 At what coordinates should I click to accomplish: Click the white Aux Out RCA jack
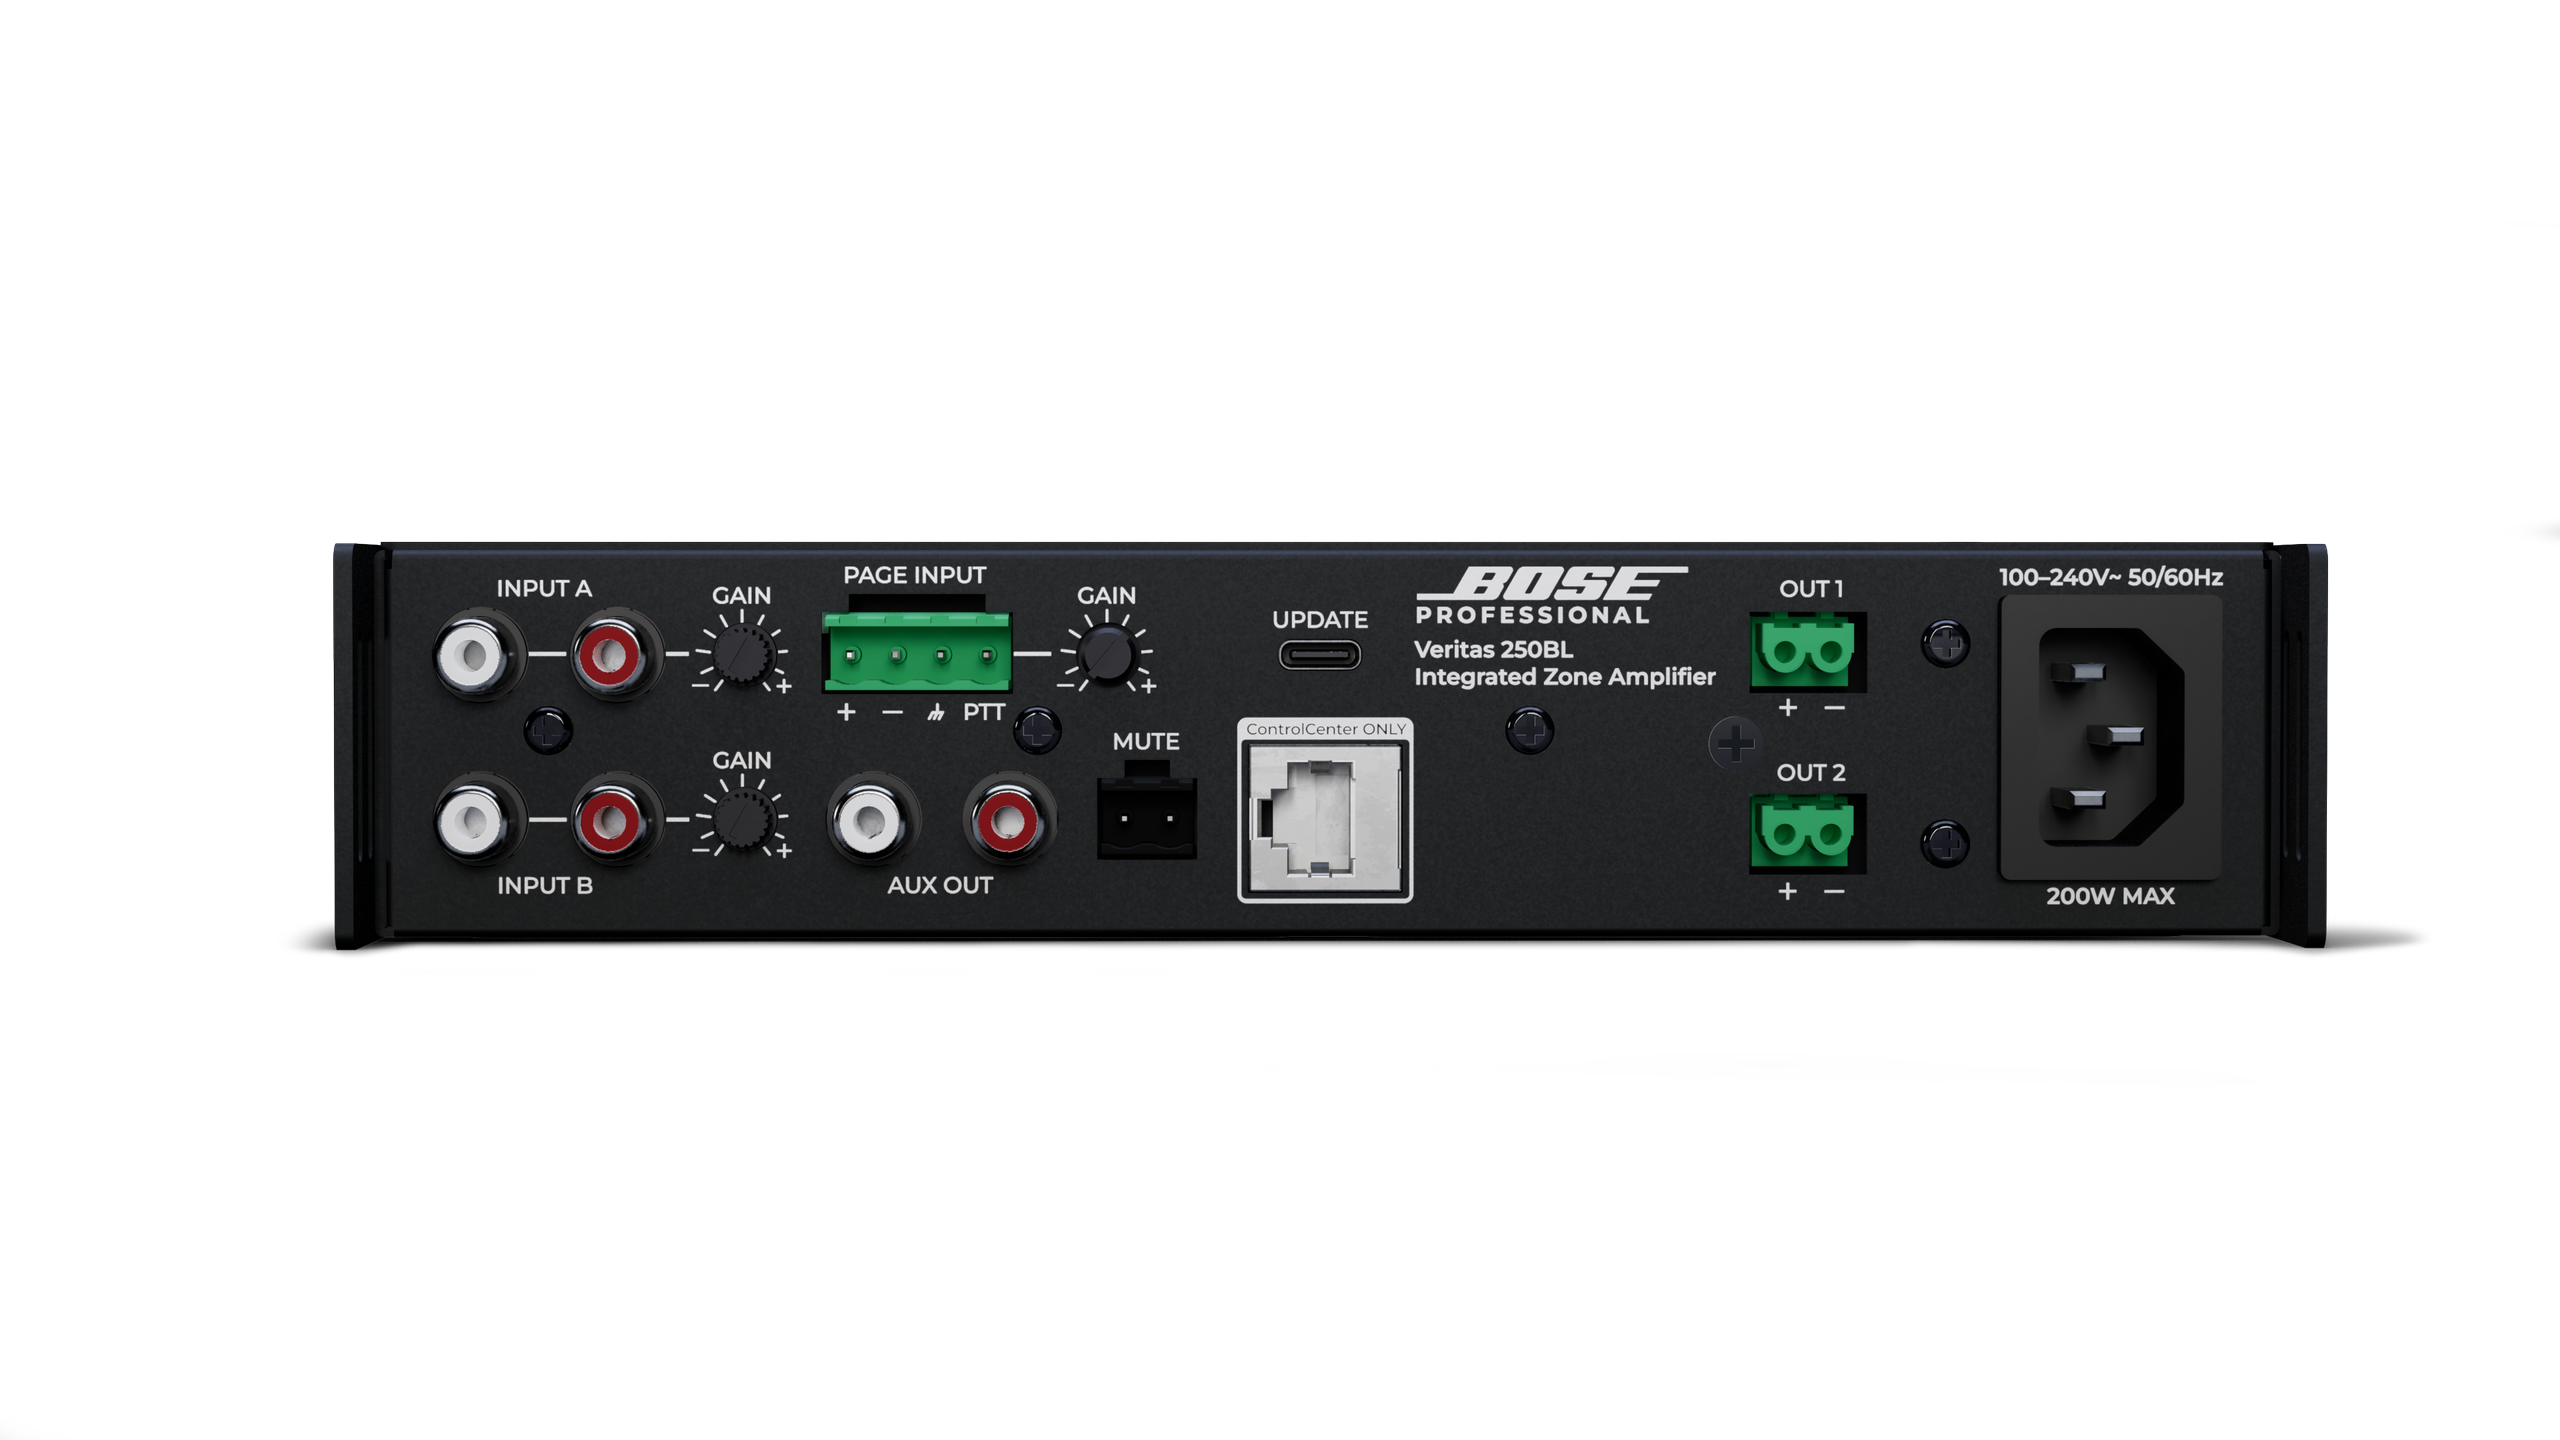click(x=870, y=821)
